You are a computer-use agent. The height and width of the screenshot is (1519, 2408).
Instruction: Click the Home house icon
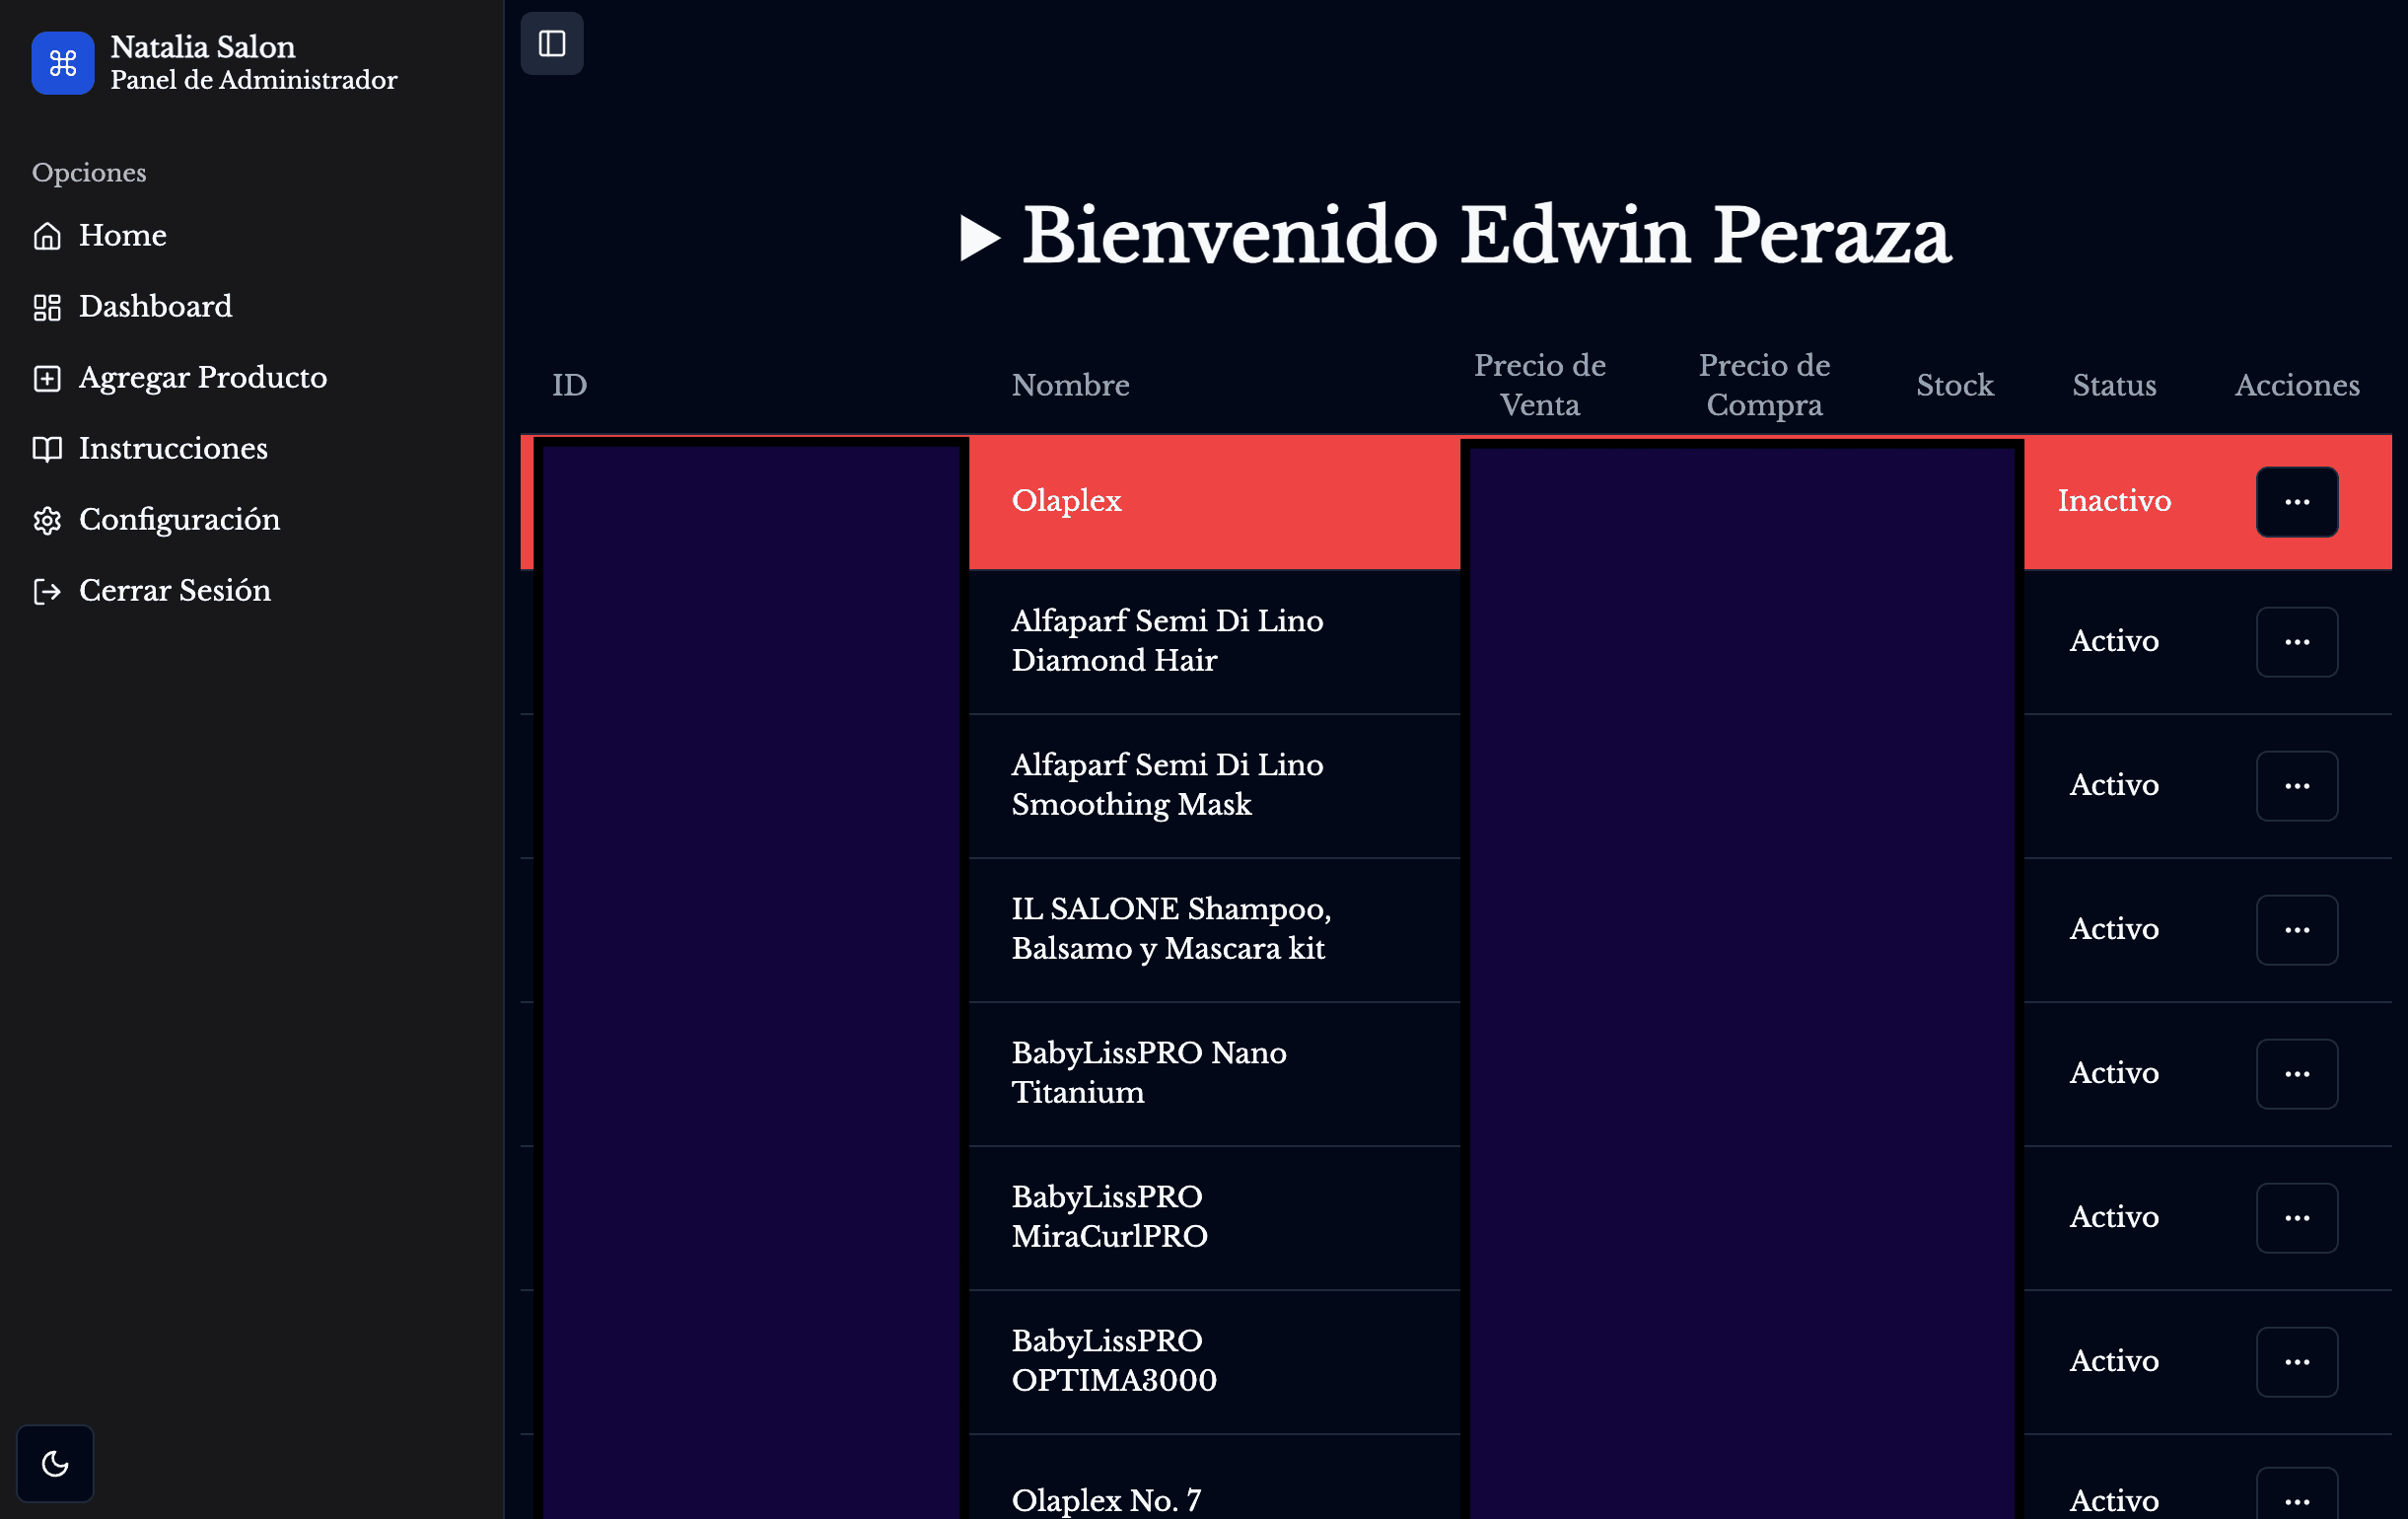point(47,236)
